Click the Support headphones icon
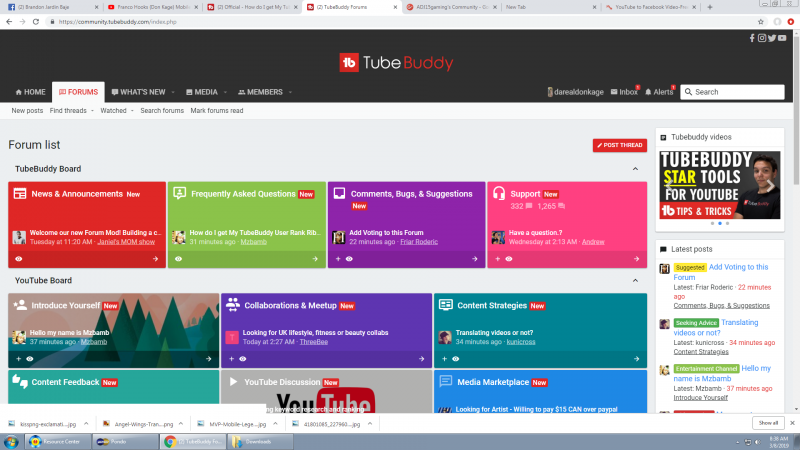Viewport: 800px width, 450px height. click(498, 193)
